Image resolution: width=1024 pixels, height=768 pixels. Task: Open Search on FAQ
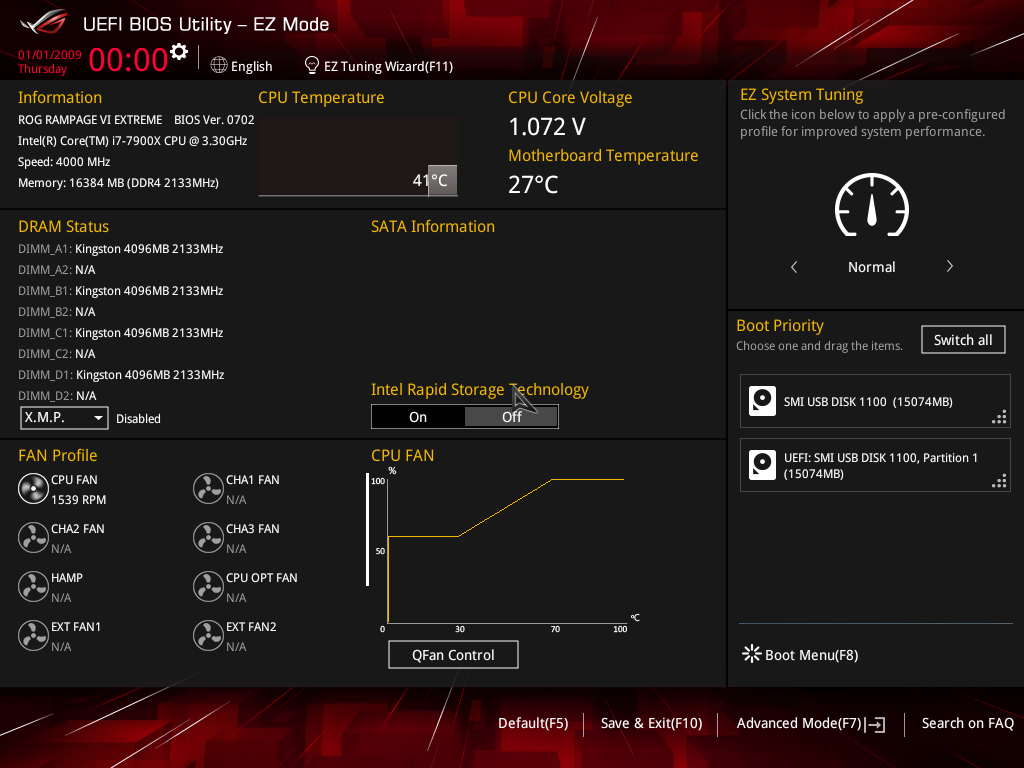pyautogui.click(x=967, y=723)
